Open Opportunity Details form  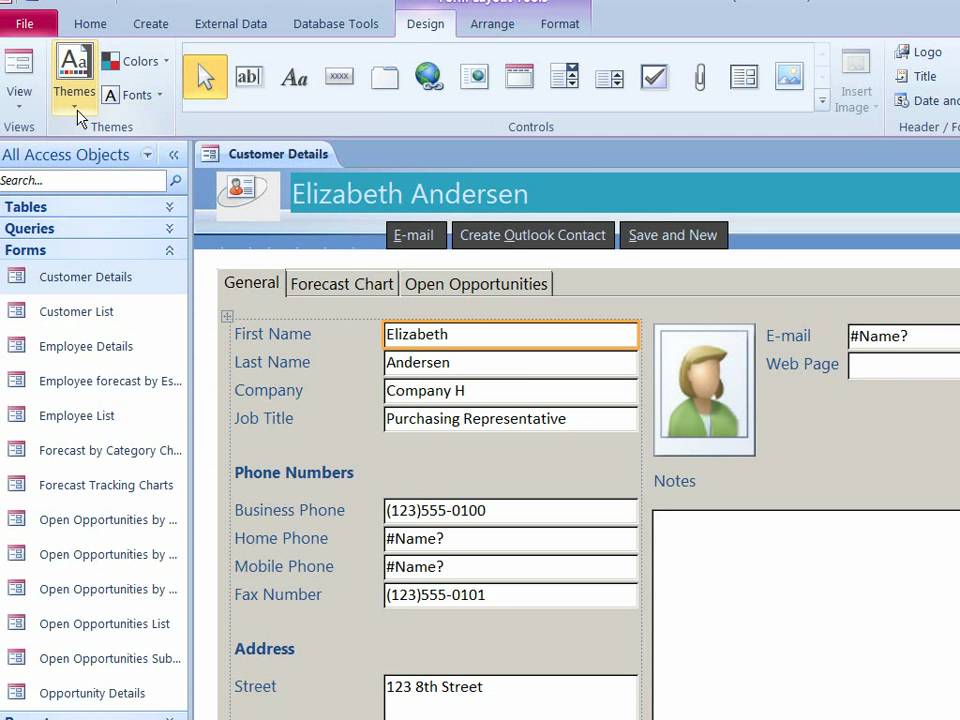pyautogui.click(x=92, y=694)
